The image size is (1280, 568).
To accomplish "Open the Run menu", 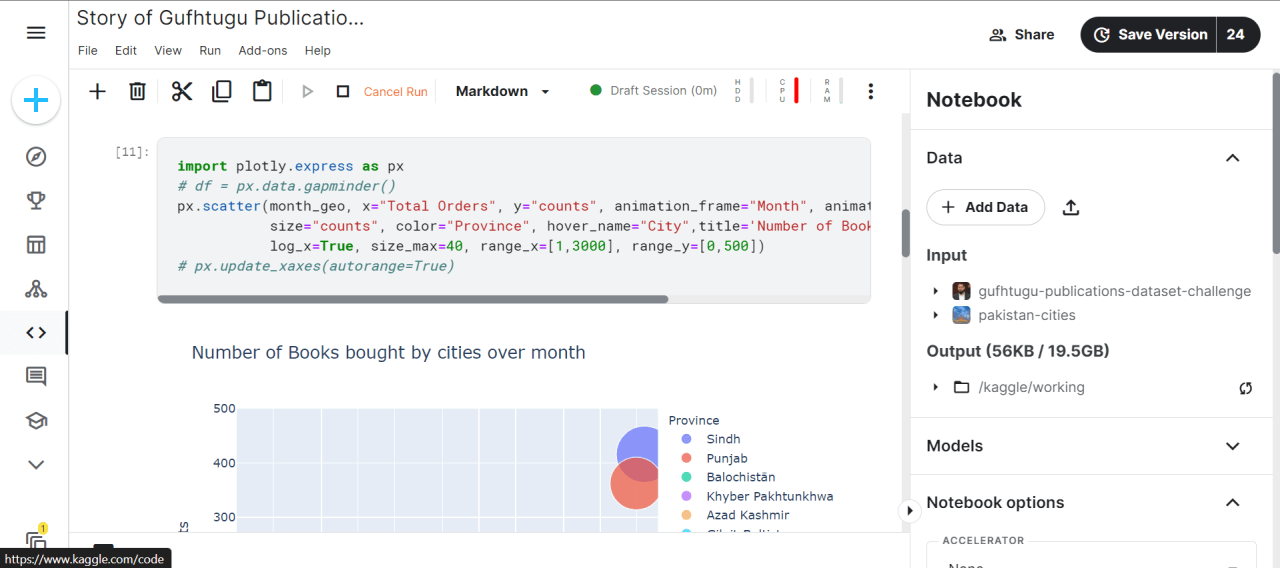I will [210, 50].
